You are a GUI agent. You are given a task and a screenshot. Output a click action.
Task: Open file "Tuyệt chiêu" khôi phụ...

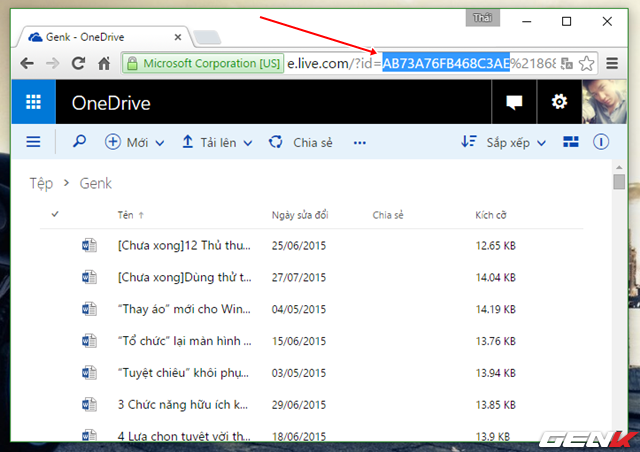pyautogui.click(x=183, y=372)
